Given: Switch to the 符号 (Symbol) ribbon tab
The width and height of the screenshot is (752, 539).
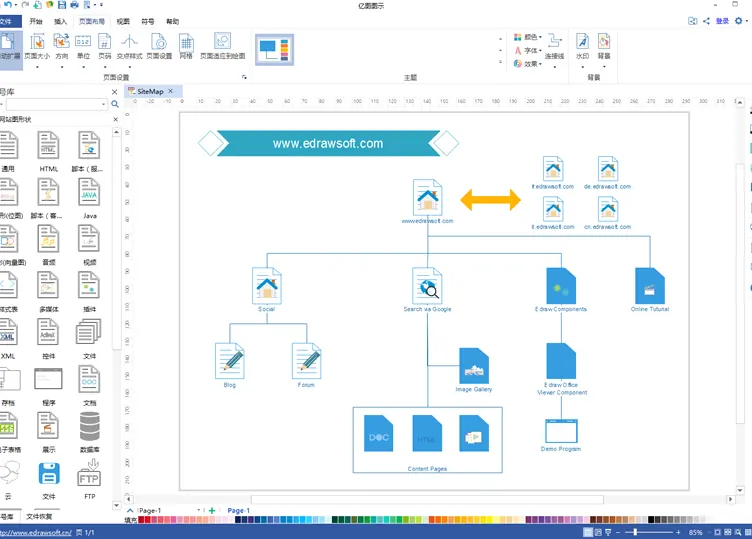Looking at the screenshot, I should [x=148, y=21].
